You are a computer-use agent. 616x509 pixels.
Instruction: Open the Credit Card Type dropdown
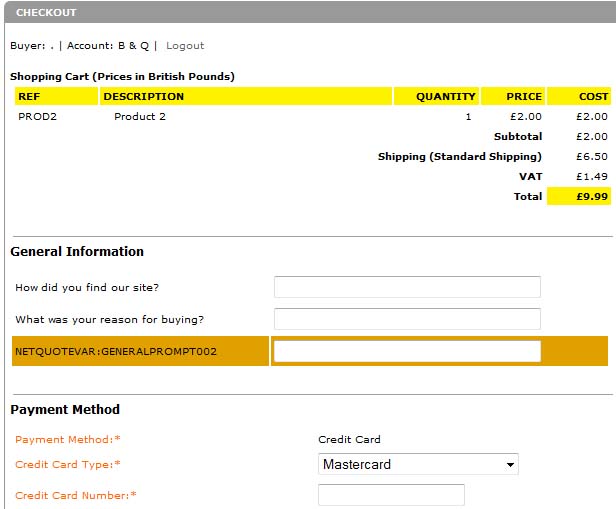[418, 465]
